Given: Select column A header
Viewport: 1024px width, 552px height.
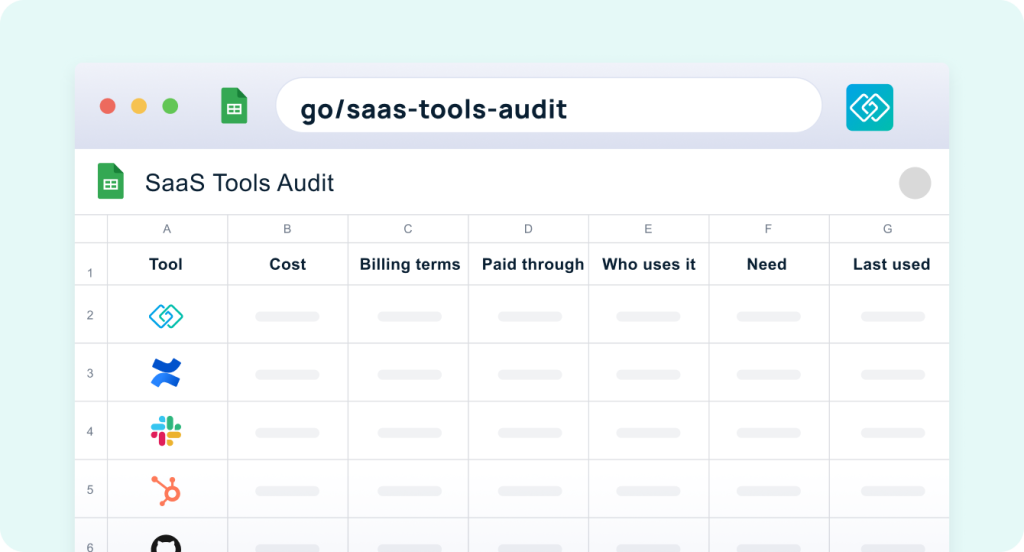Looking at the screenshot, I should [167, 229].
